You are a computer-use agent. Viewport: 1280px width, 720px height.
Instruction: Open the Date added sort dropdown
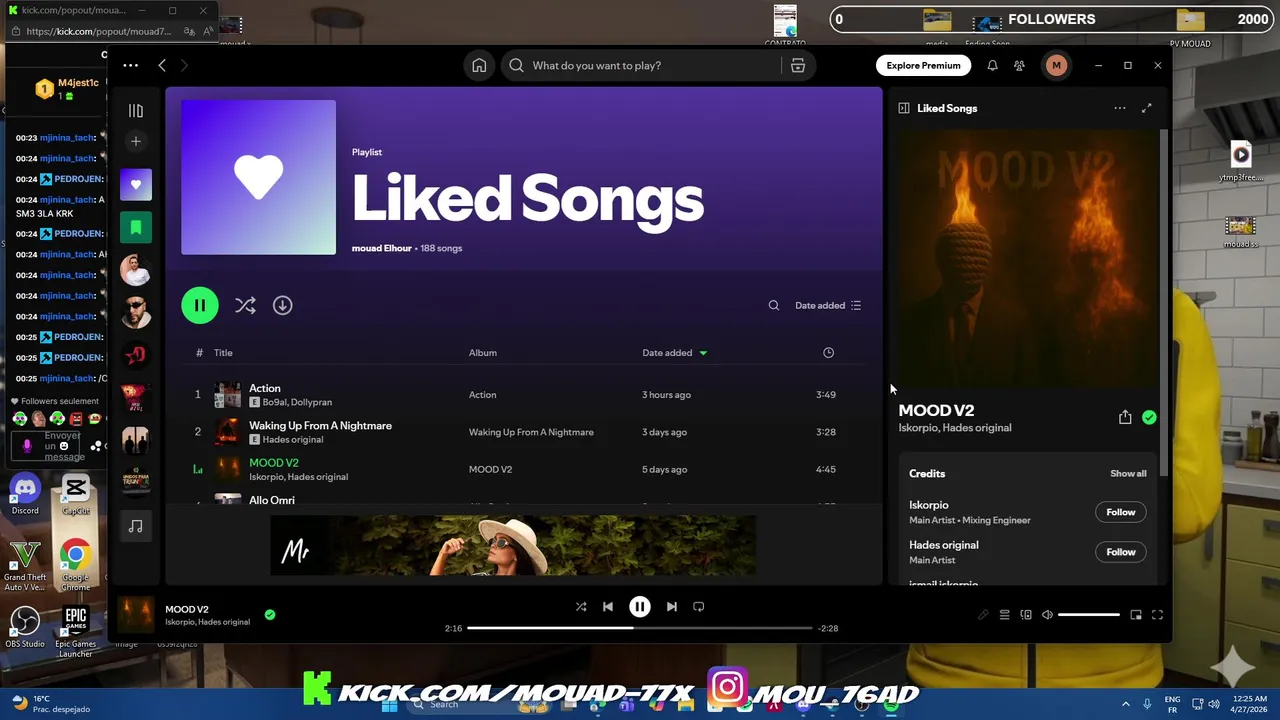(x=828, y=305)
